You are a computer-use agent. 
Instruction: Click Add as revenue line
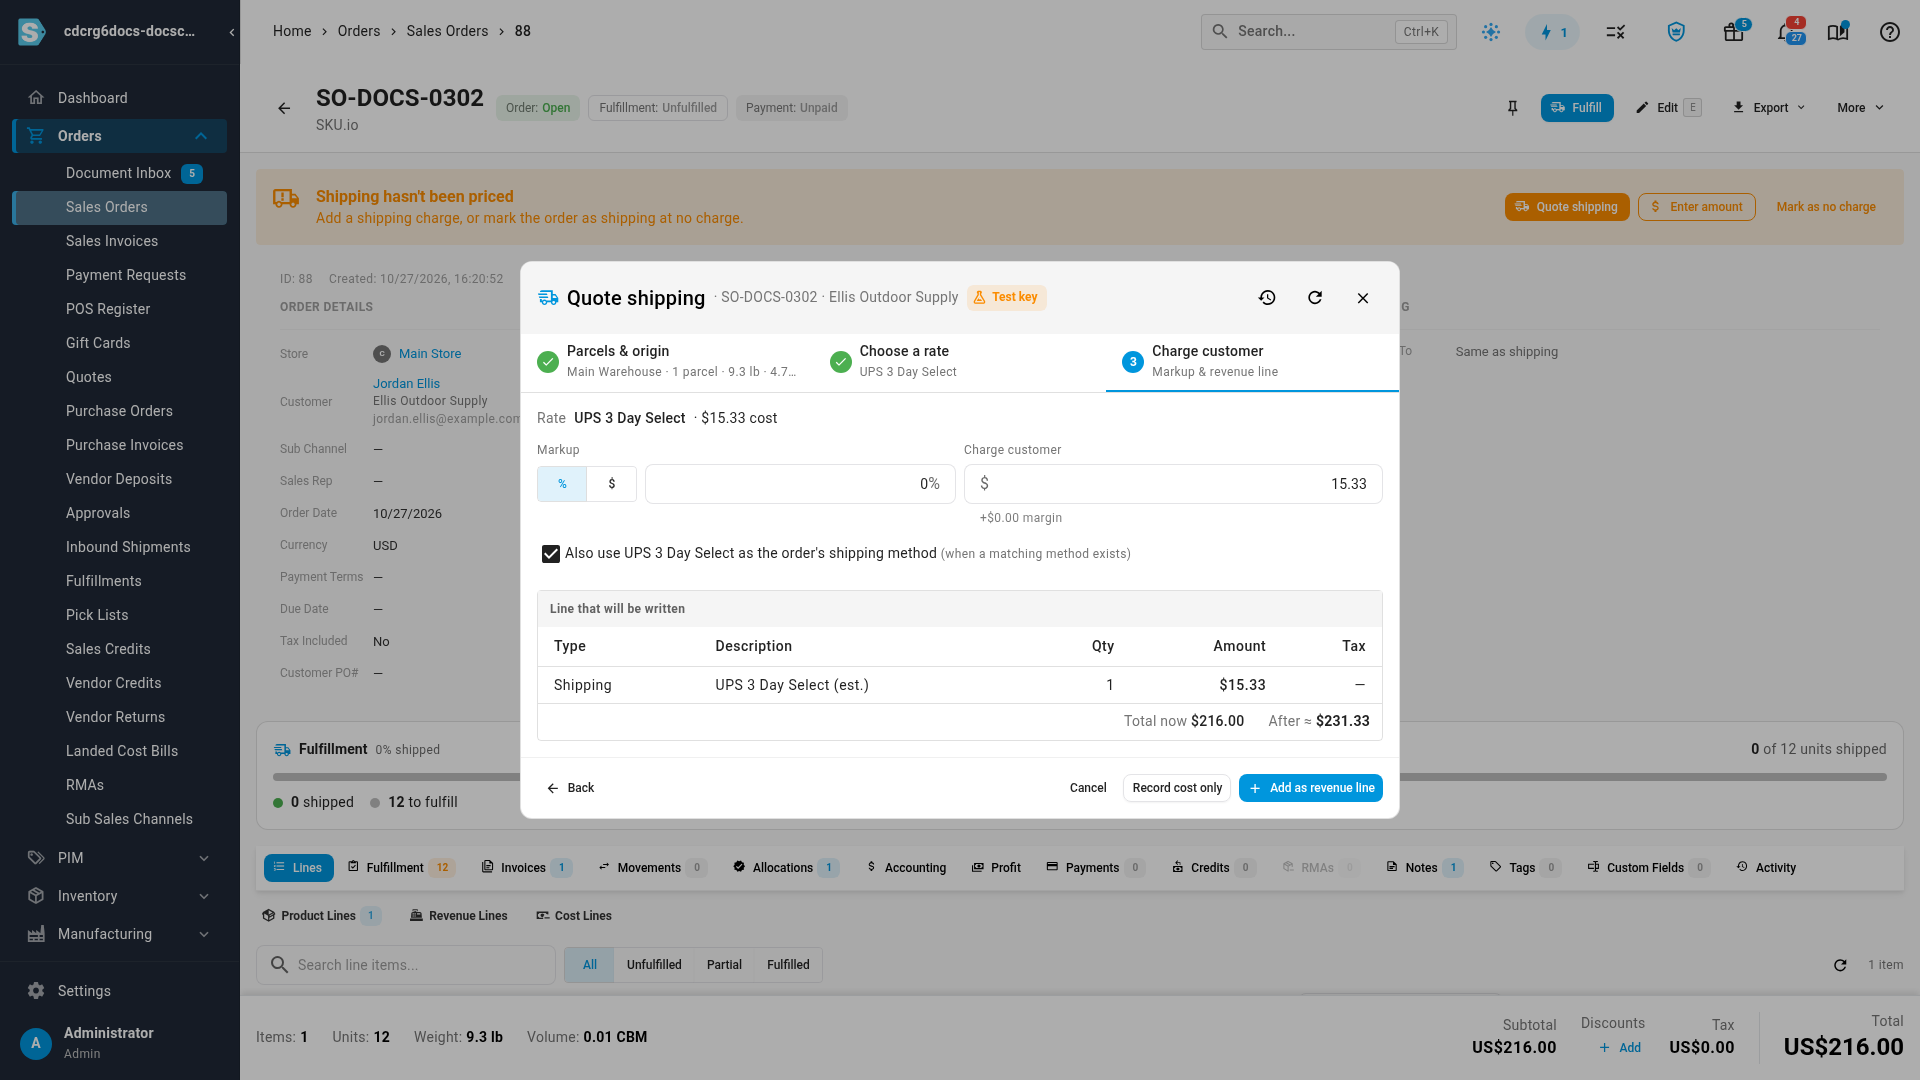(x=1311, y=788)
